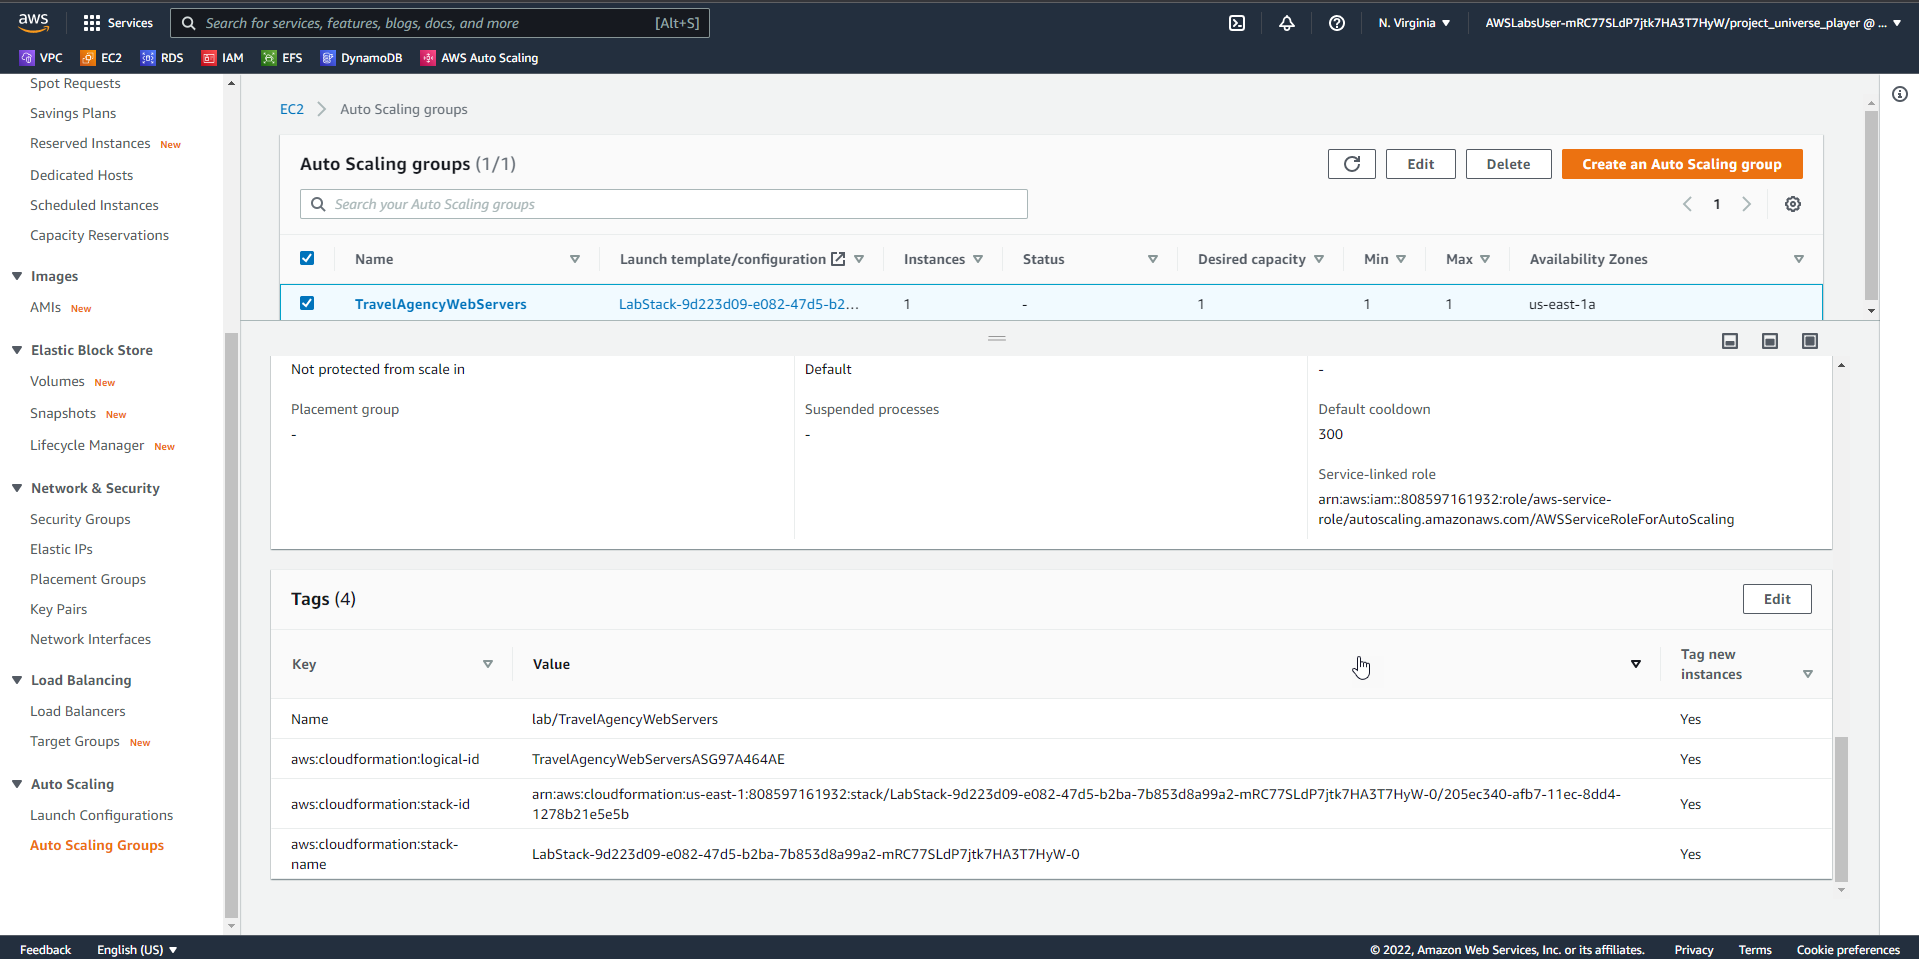Image resolution: width=1919 pixels, height=959 pixels.
Task: Open IAM shortcut in favorites bar
Action: click(223, 58)
